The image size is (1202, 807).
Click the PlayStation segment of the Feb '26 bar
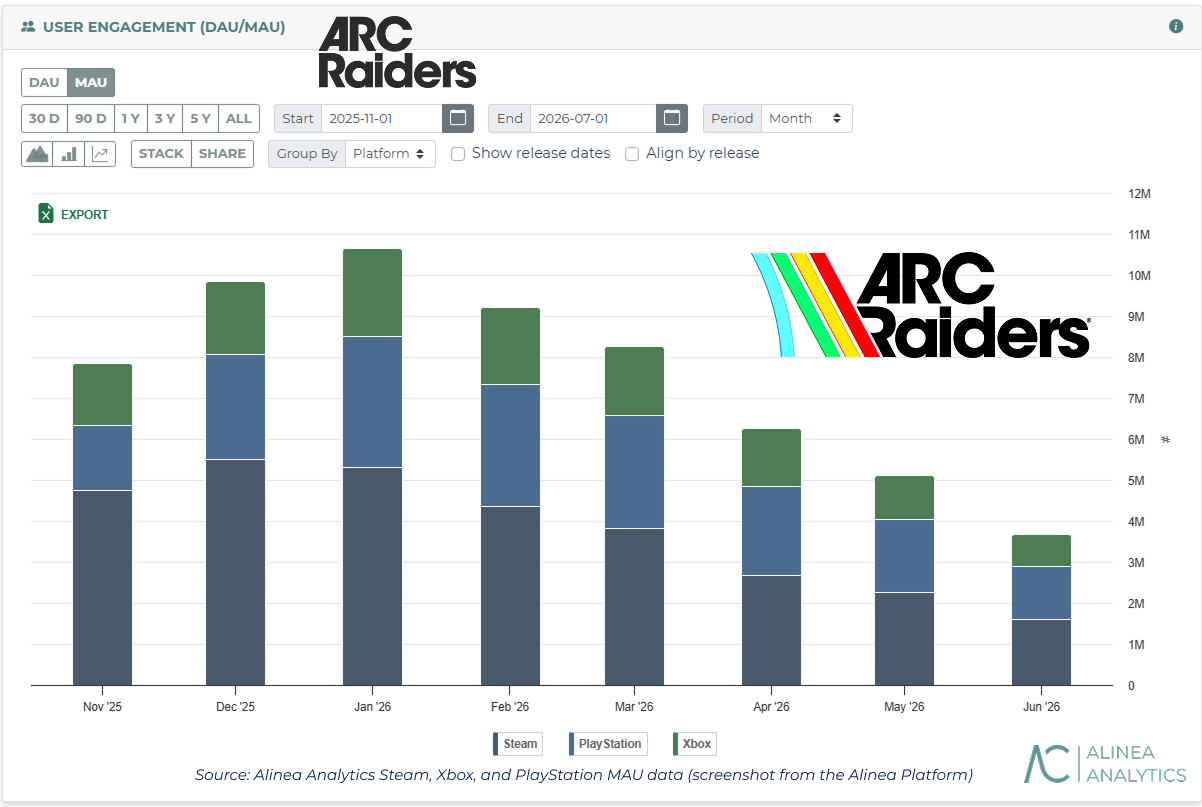tap(510, 445)
